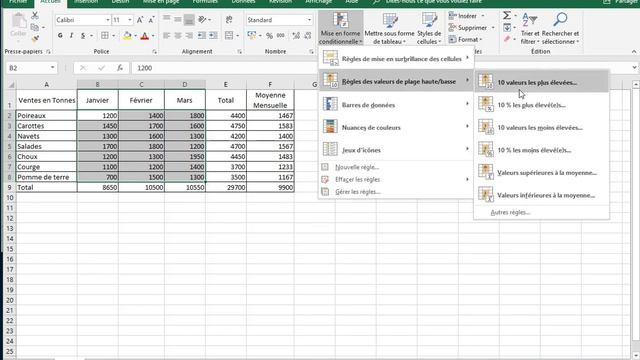The height and width of the screenshot is (360, 640).
Task: Click the add decimal place icon
Action: click(x=296, y=36)
